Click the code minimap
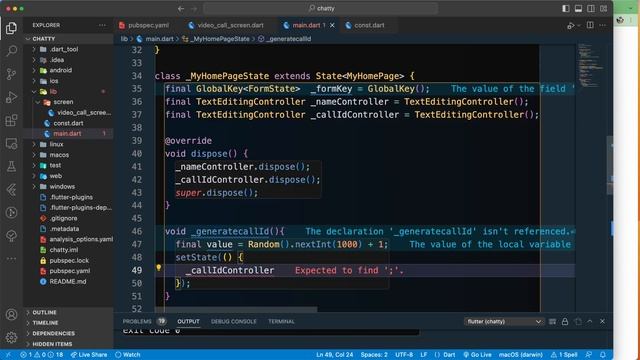The height and width of the screenshot is (360, 640). pyautogui.click(x=591, y=65)
